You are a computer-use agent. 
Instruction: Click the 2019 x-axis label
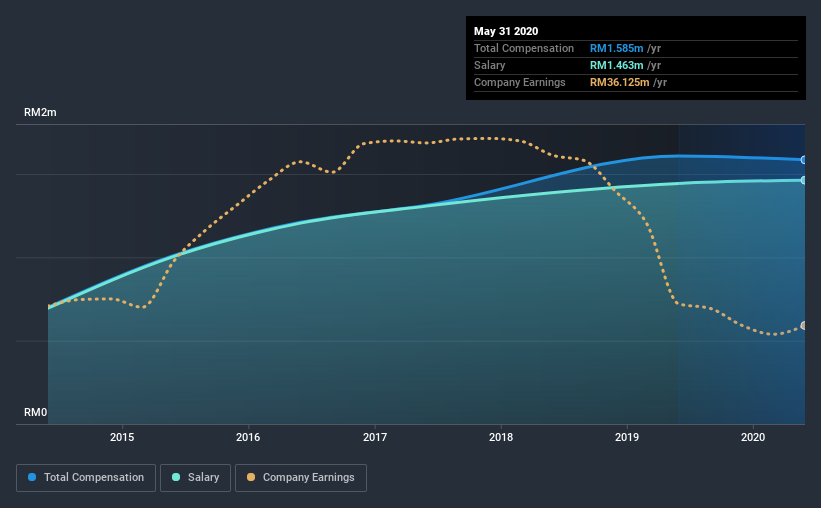(627, 437)
